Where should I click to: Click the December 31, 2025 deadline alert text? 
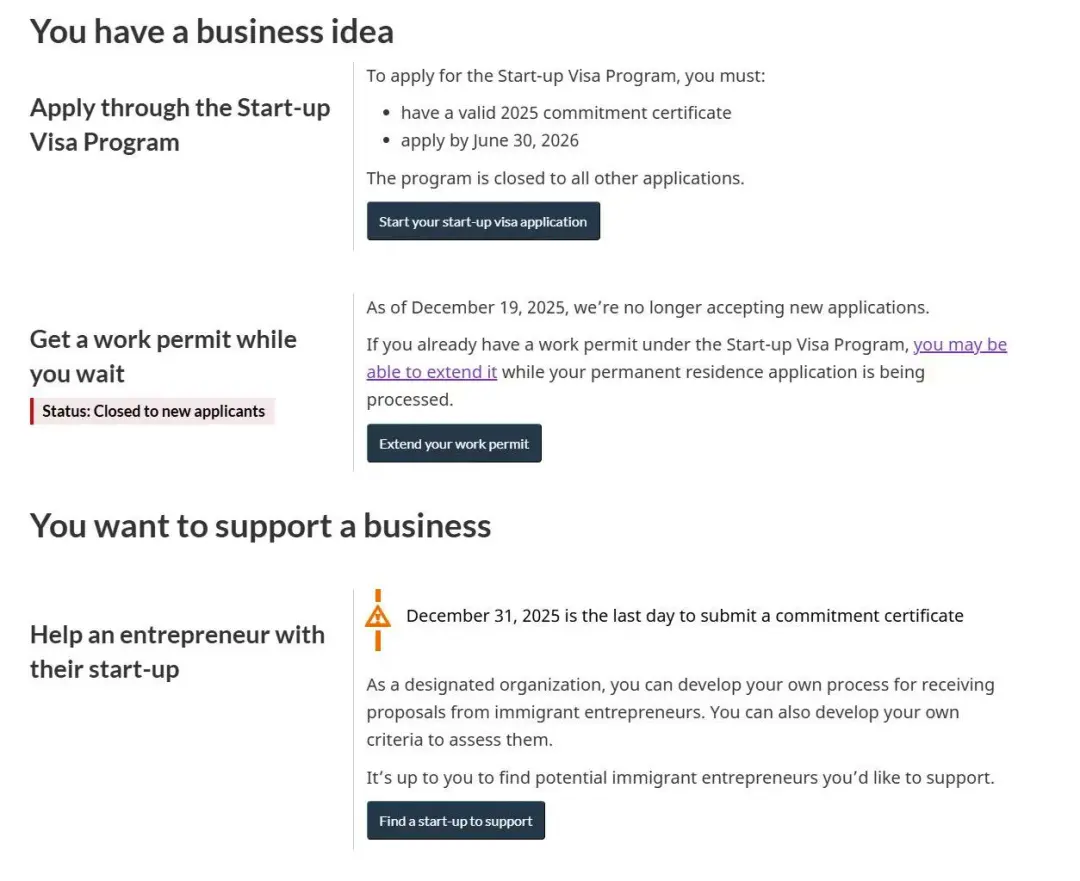685,616
